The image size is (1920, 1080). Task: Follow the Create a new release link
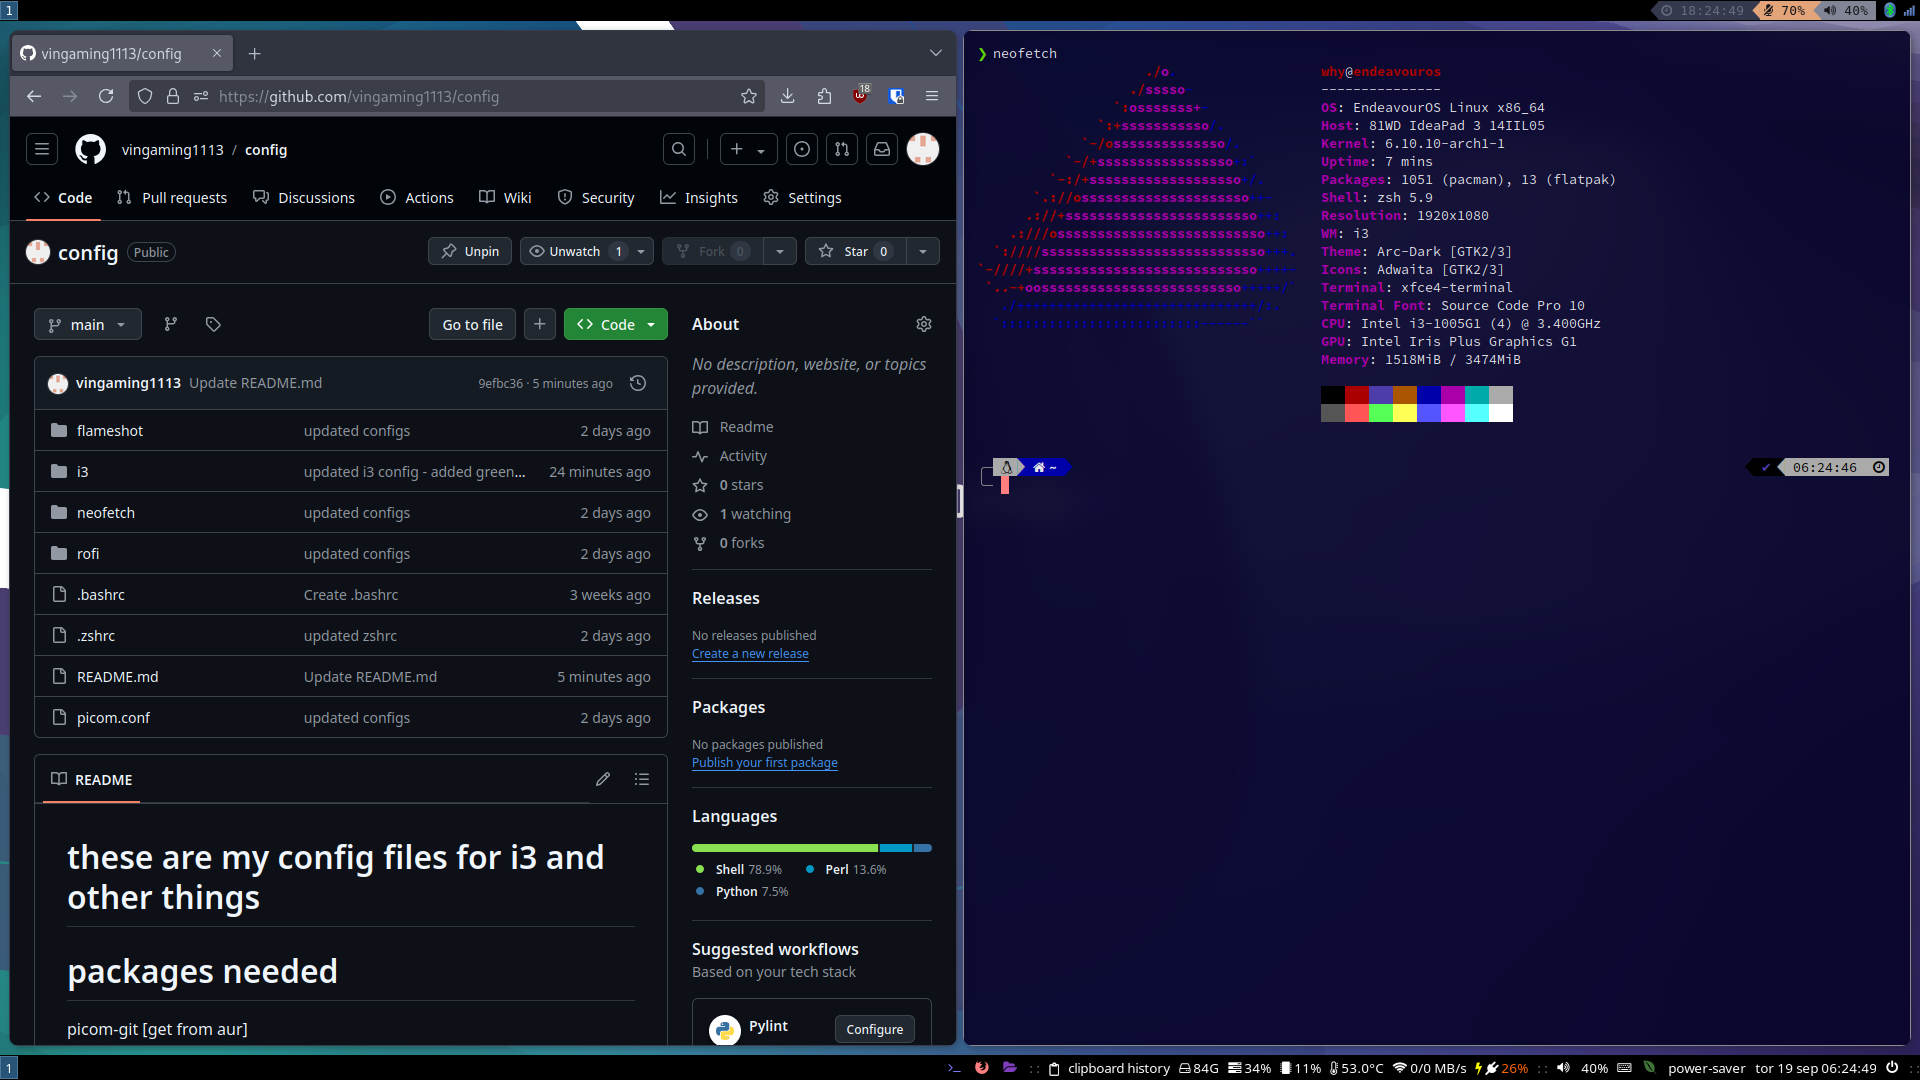(x=749, y=653)
